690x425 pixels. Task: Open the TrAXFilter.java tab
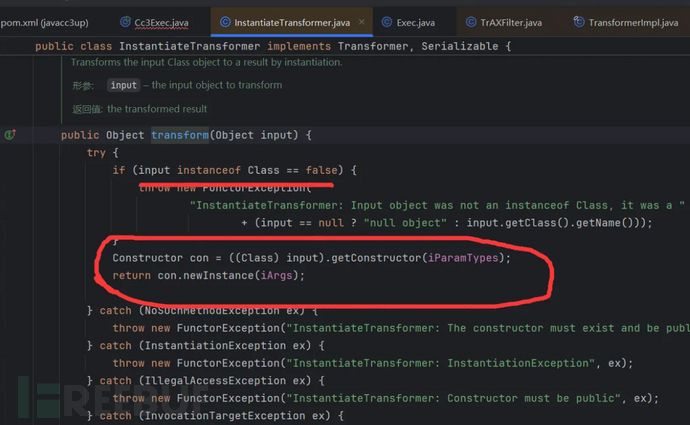pos(511,21)
